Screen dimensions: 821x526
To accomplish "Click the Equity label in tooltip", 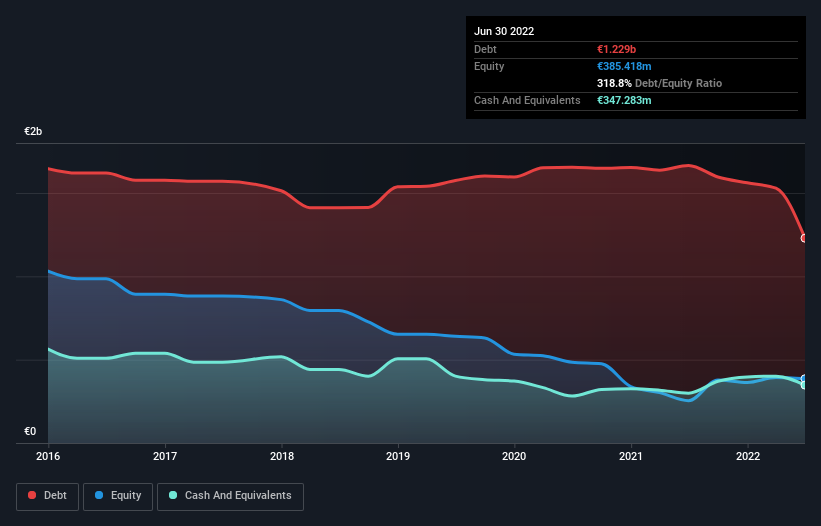I will point(489,66).
